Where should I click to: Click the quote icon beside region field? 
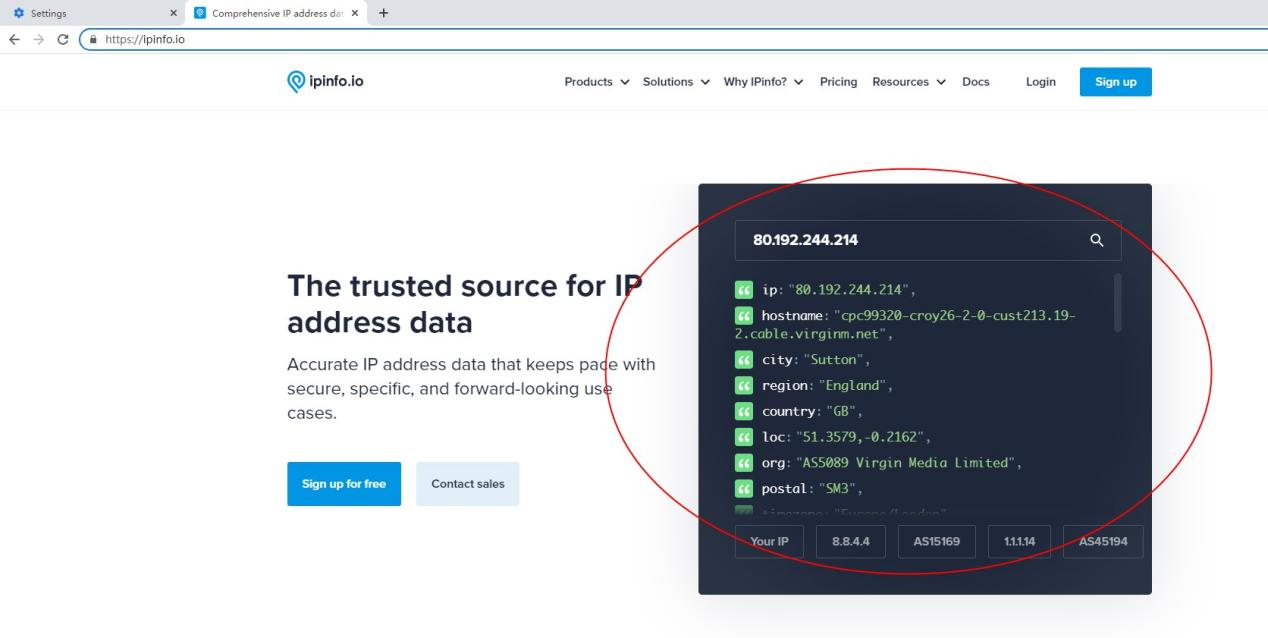click(743, 385)
